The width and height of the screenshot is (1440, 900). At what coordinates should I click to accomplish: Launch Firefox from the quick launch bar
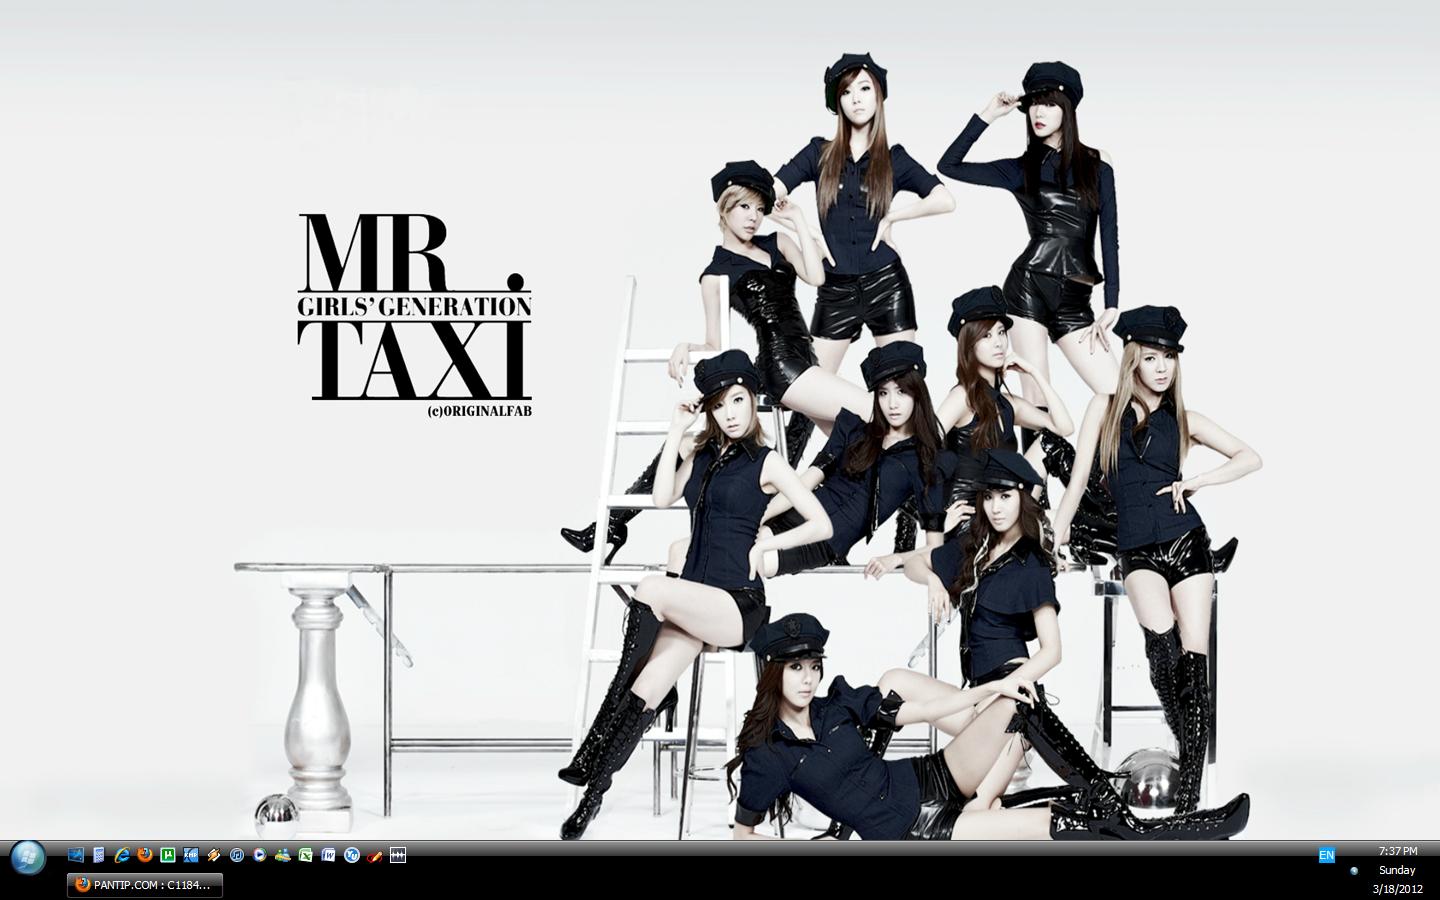click(x=145, y=855)
